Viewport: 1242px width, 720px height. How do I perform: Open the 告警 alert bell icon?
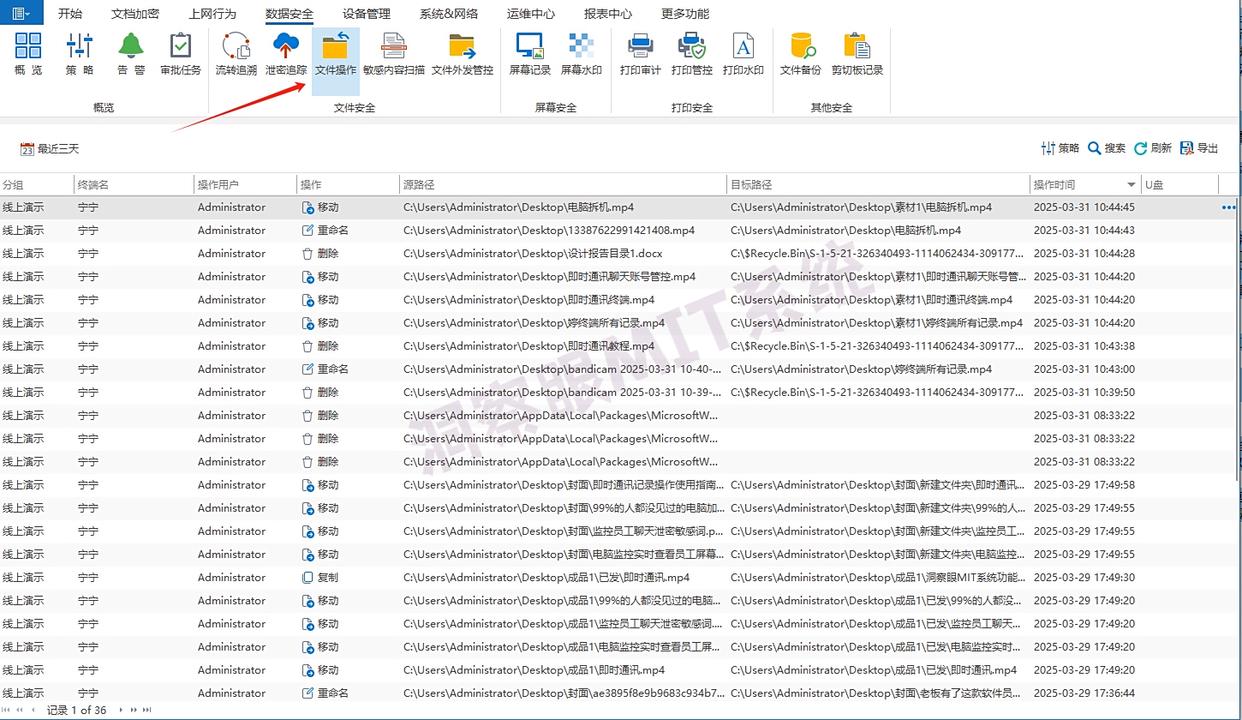pos(131,54)
